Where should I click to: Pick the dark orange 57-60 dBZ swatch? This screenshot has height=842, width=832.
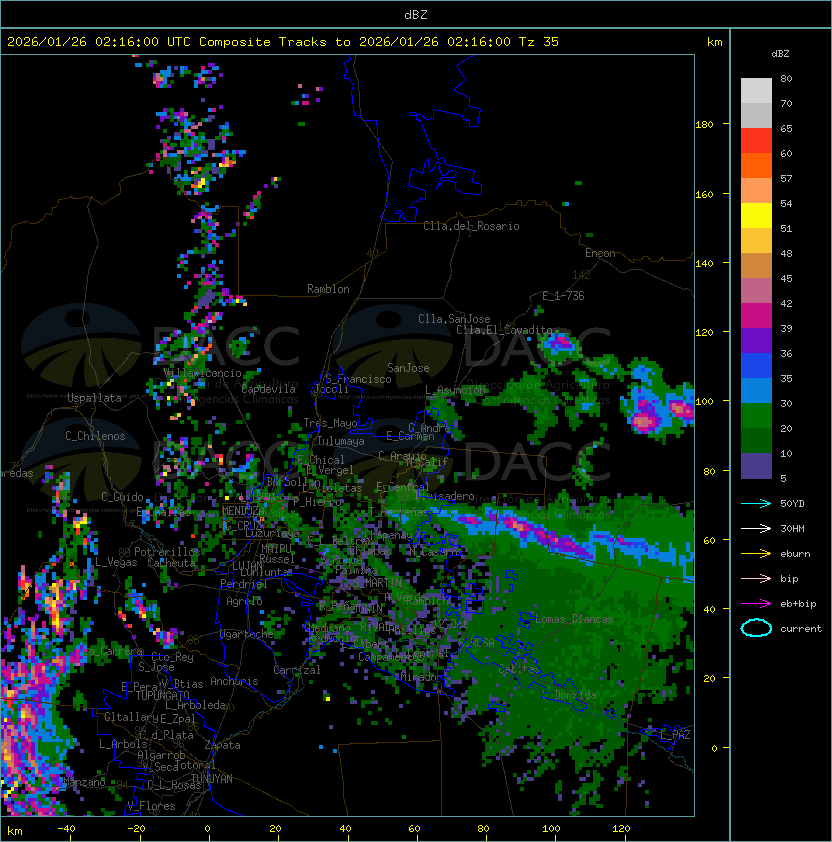(x=756, y=165)
